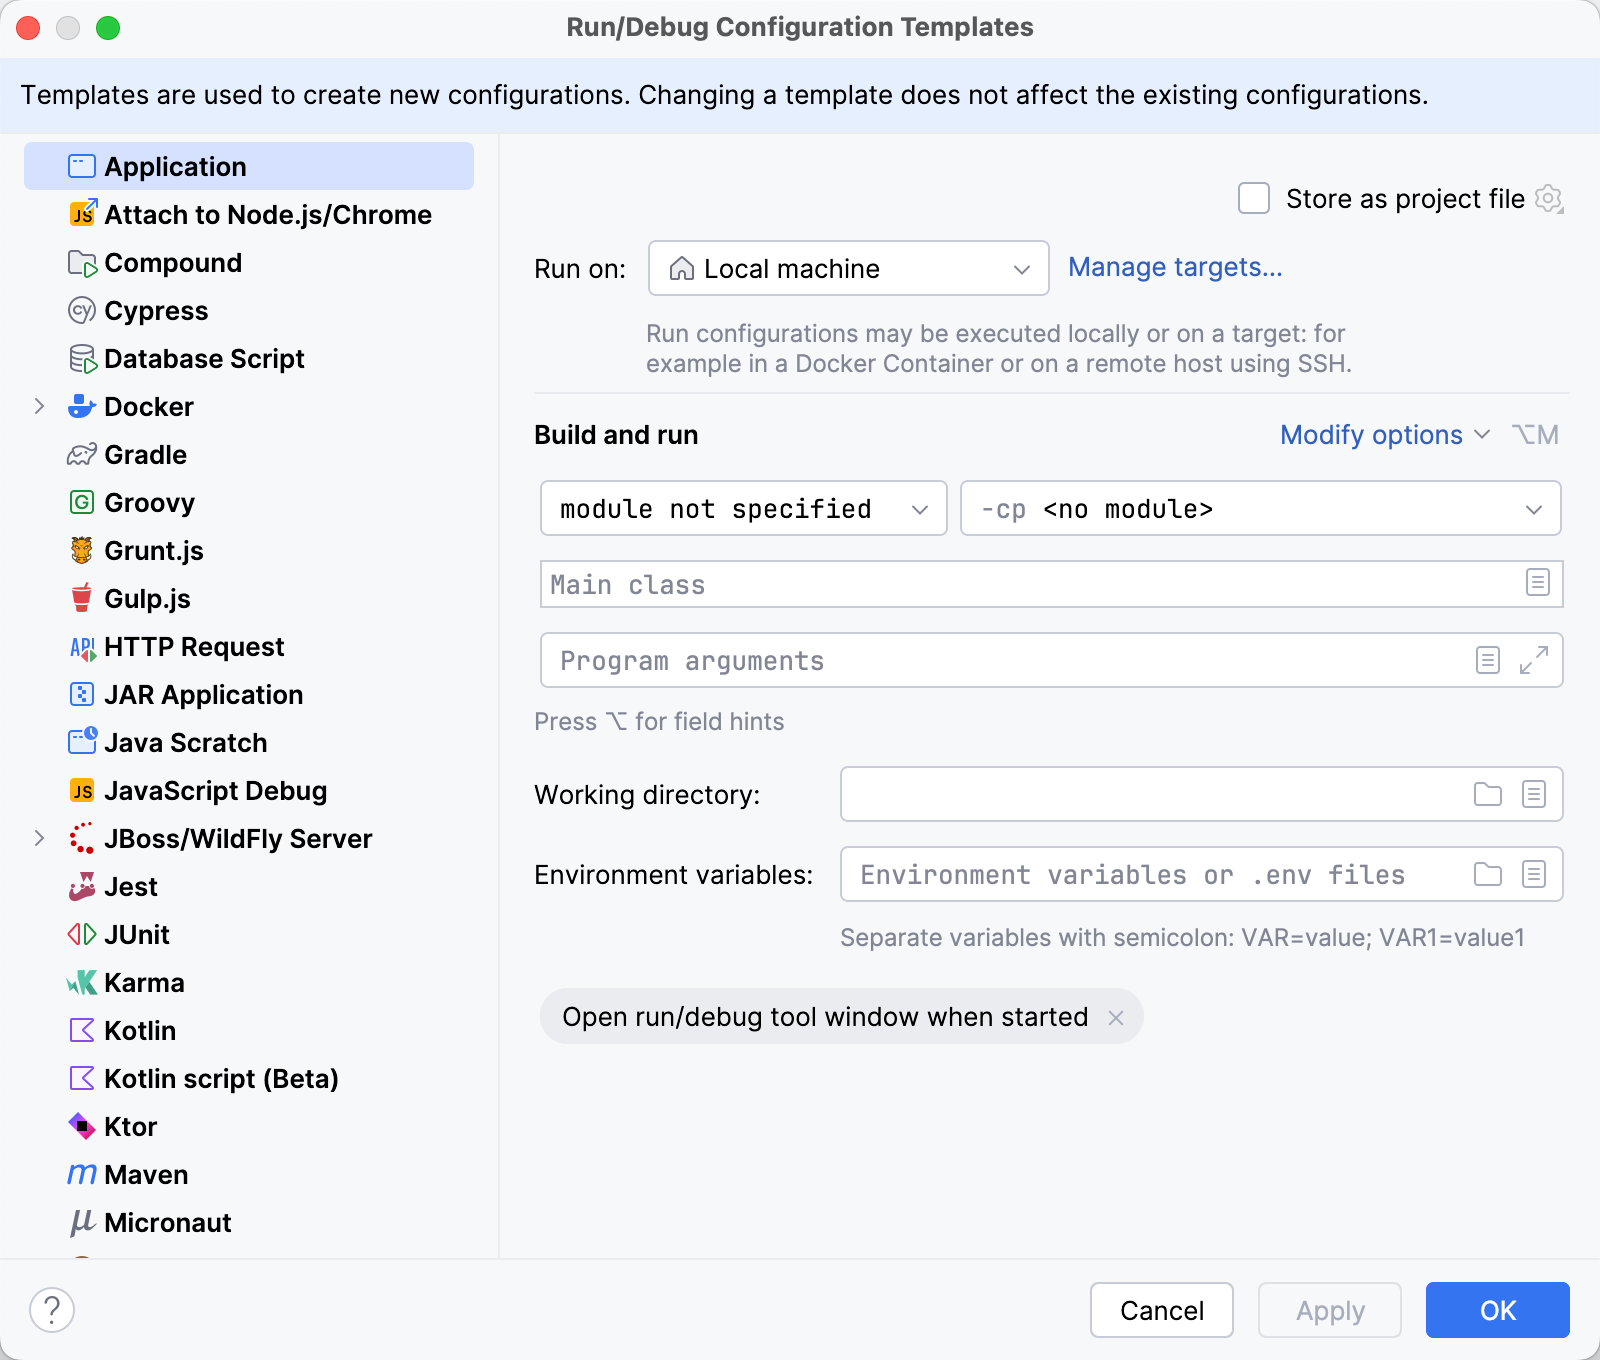The width and height of the screenshot is (1600, 1360).
Task: Select the Docker configuration template icon
Action: pos(81,406)
